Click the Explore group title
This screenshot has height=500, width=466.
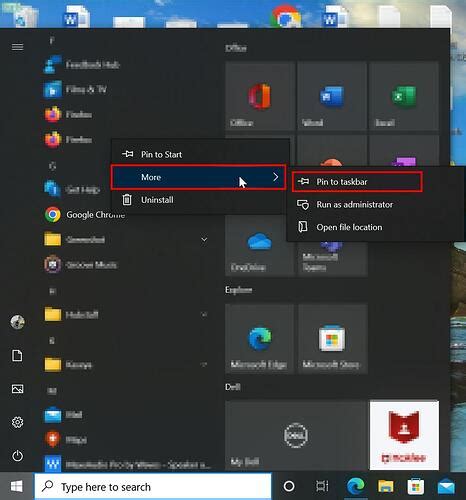(239, 290)
